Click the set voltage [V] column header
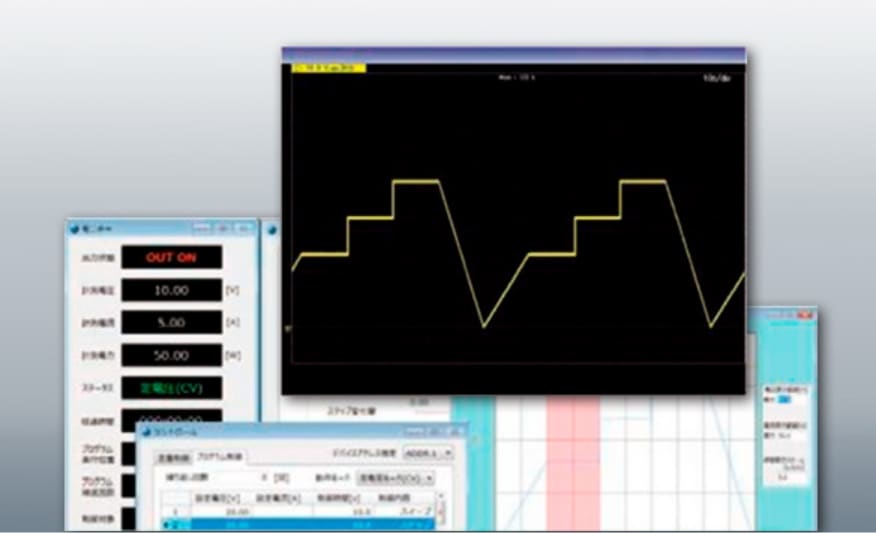Viewport: 876px width, 533px height. [x=217, y=498]
